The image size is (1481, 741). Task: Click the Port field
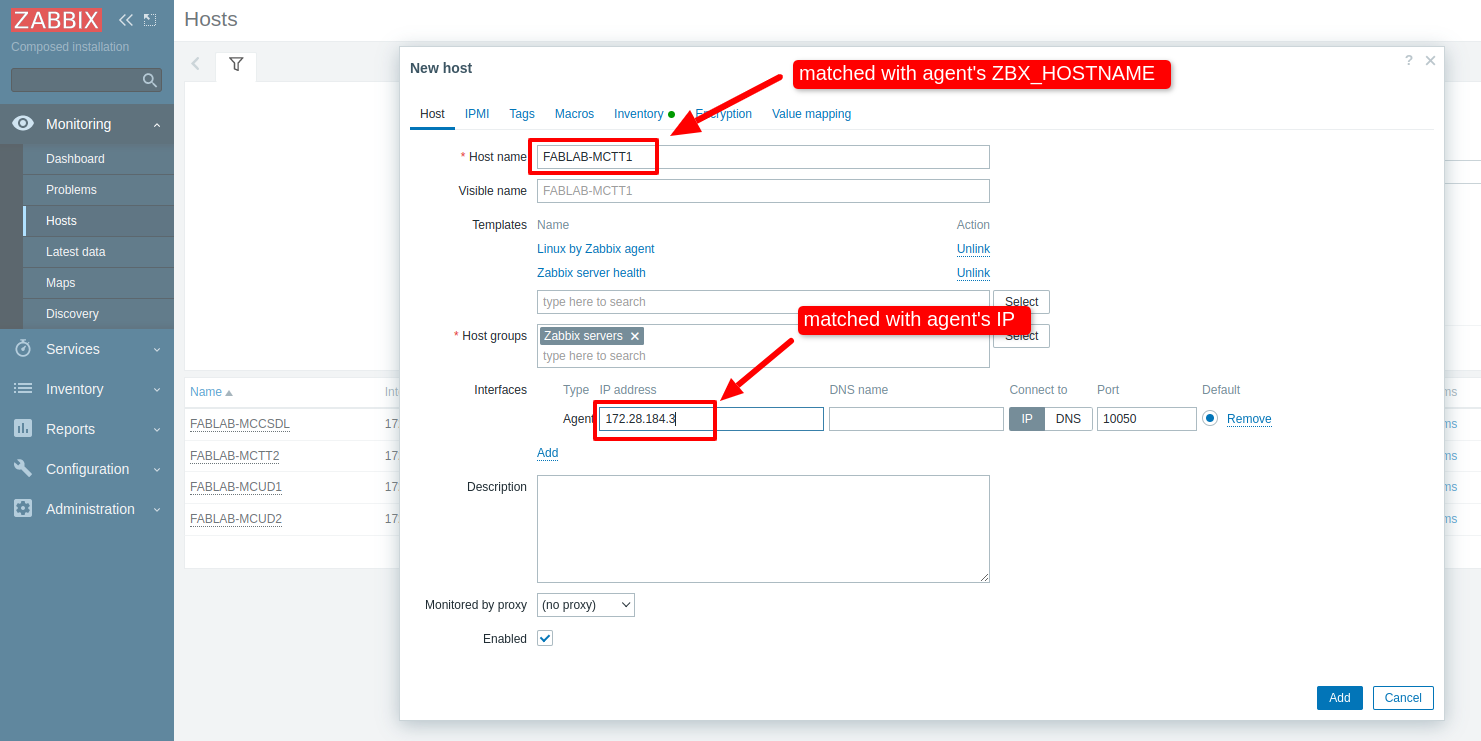tap(1147, 419)
